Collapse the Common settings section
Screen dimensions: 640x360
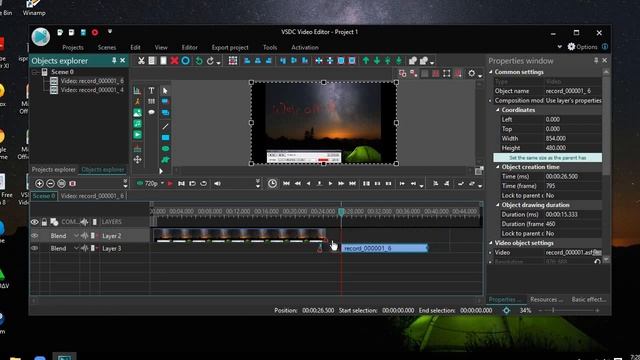point(491,72)
